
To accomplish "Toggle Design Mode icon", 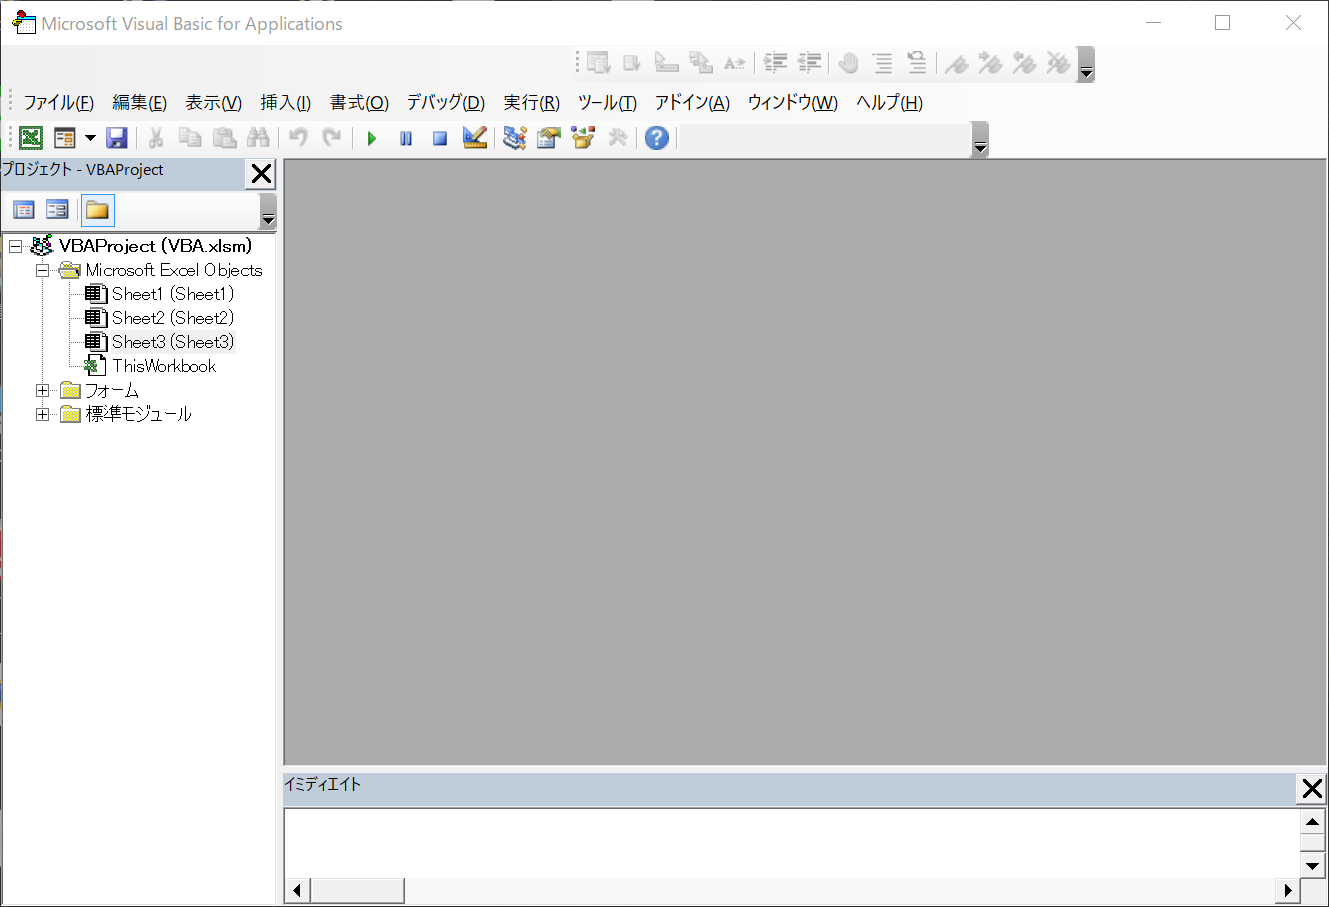I will [x=475, y=138].
